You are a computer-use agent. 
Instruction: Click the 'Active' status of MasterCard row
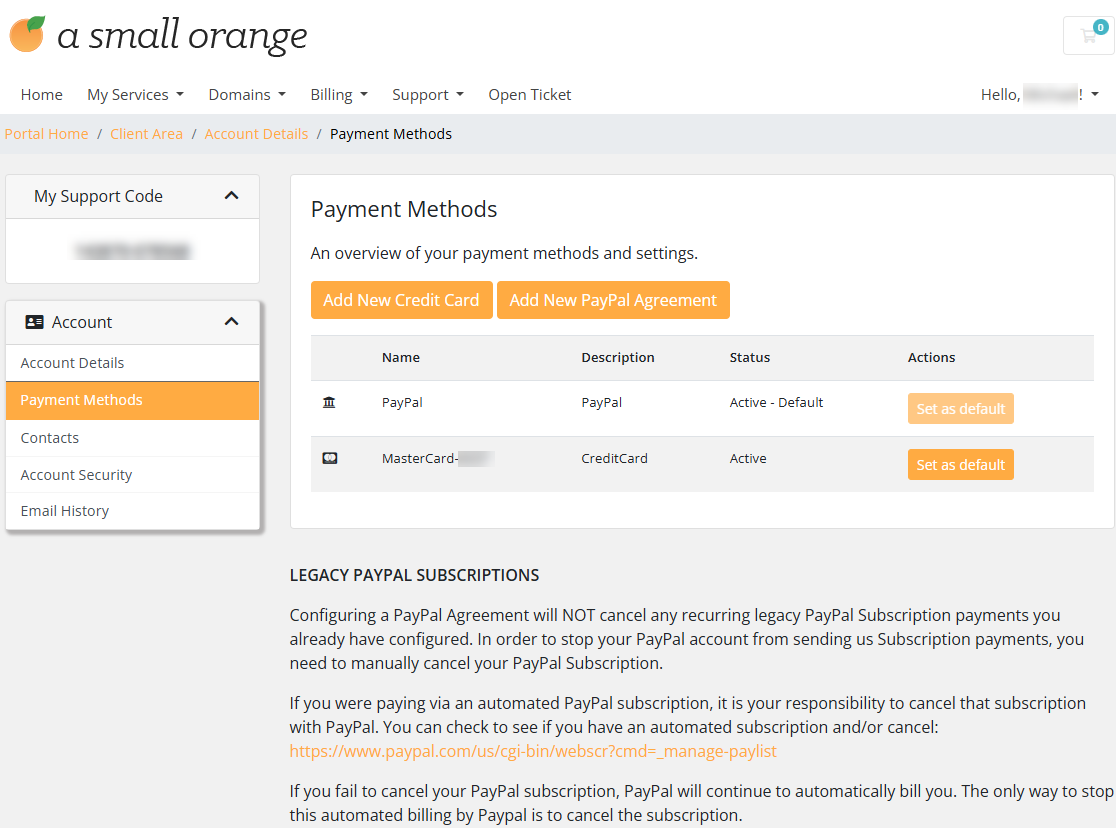[748, 458]
